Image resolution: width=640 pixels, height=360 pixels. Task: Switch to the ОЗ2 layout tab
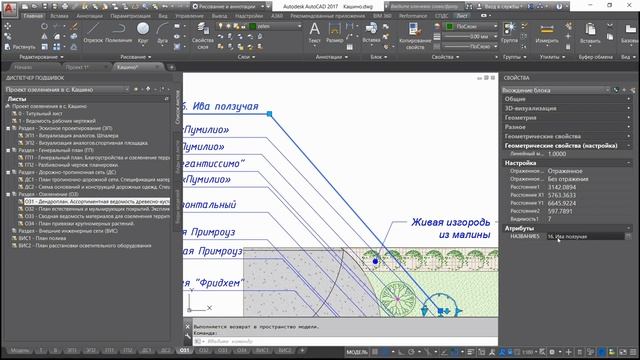pyautogui.click(x=204, y=351)
